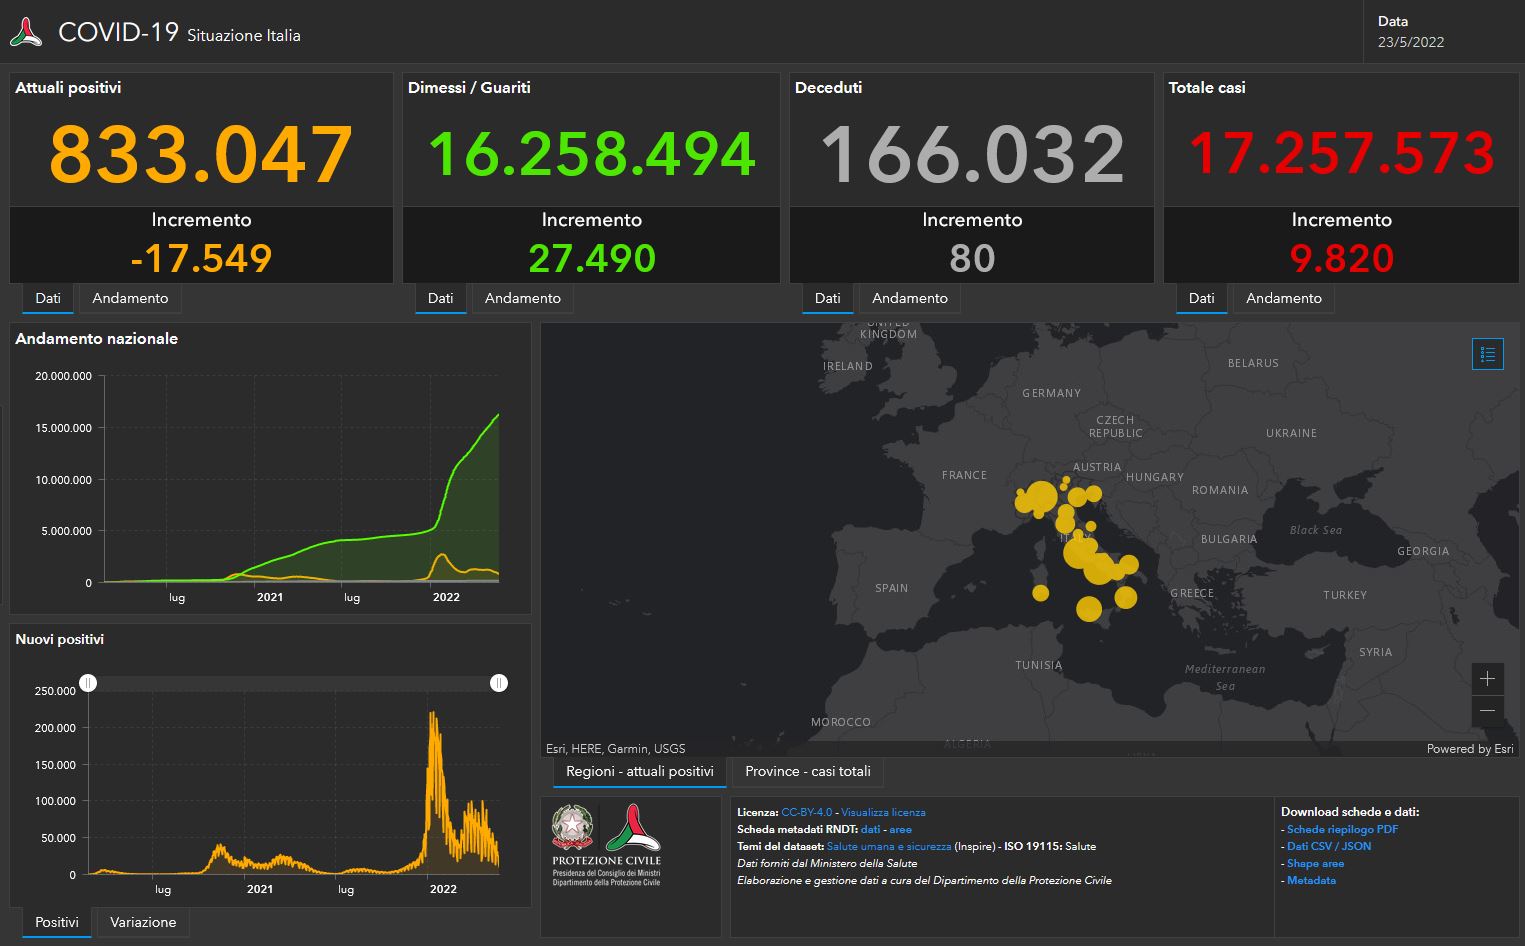Image resolution: width=1525 pixels, height=946 pixels.
Task: Open Andamento view for the Deceduti panel
Action: tap(909, 298)
